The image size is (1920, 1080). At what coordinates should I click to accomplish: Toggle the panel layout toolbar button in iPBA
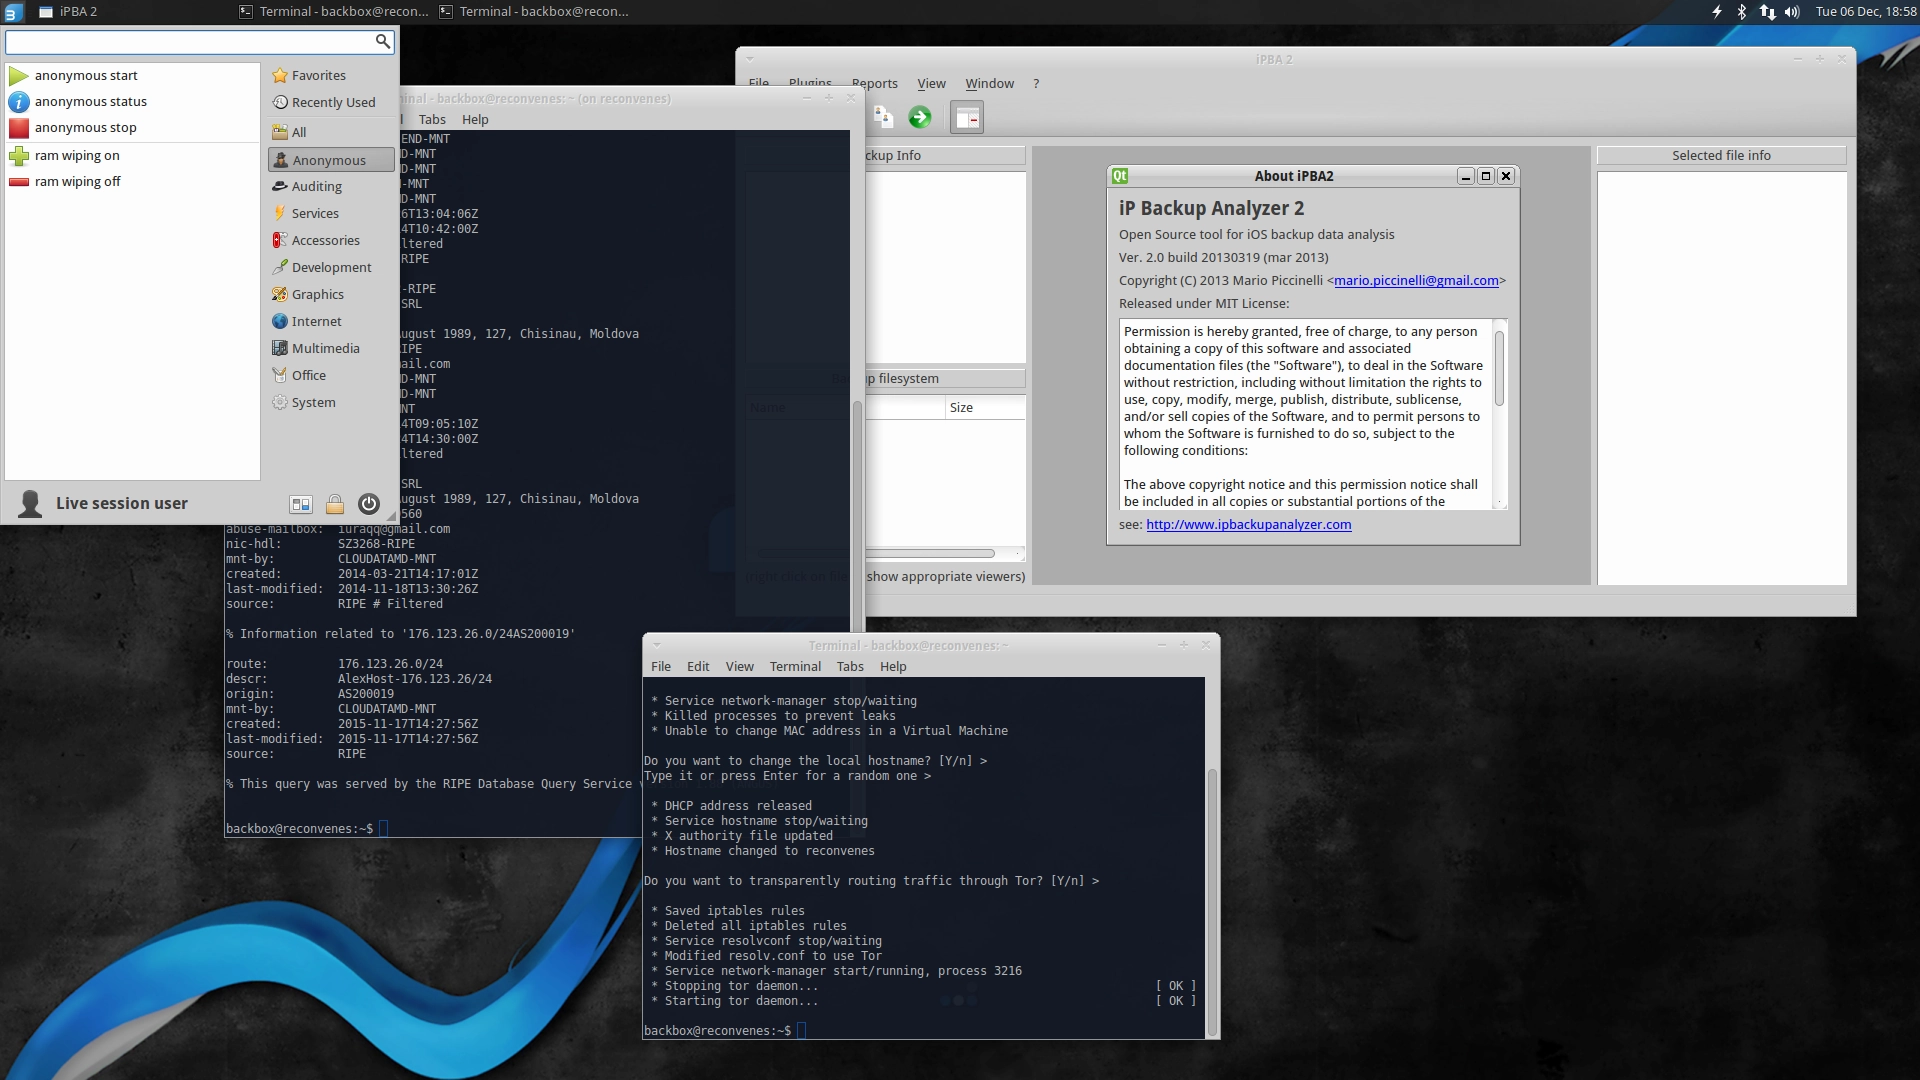[967, 118]
